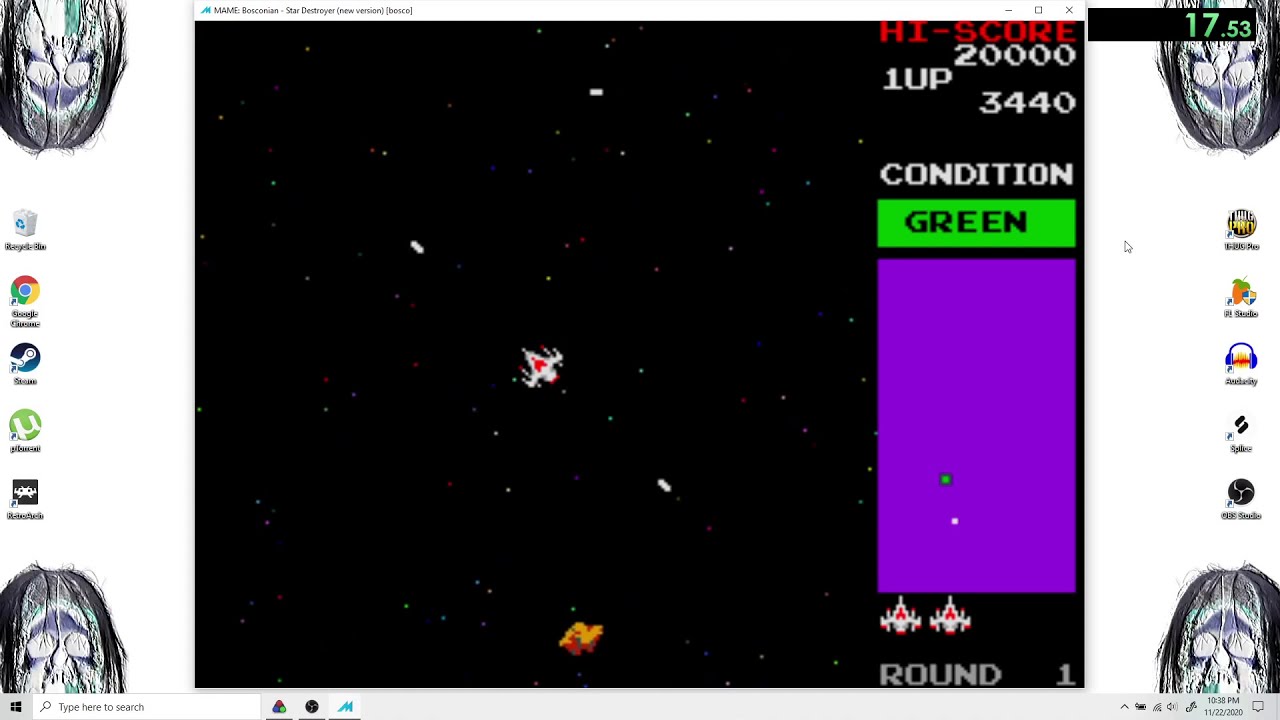Maximize the MAME window
The width and height of the screenshot is (1280, 720).
coord(1038,10)
